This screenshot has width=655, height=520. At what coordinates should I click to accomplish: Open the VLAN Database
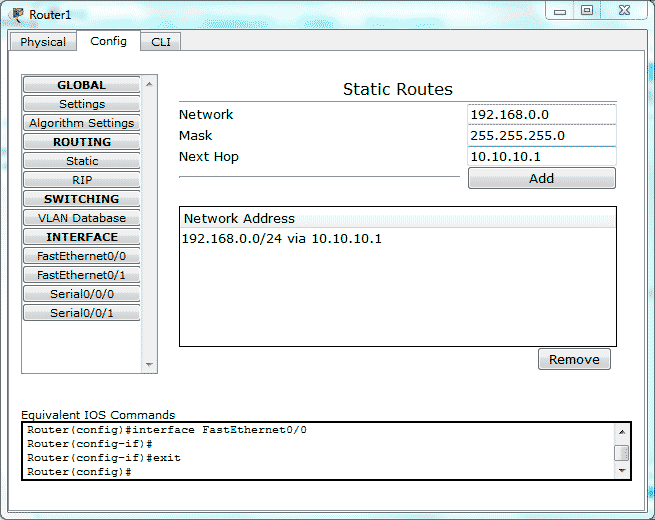[x=82, y=218]
